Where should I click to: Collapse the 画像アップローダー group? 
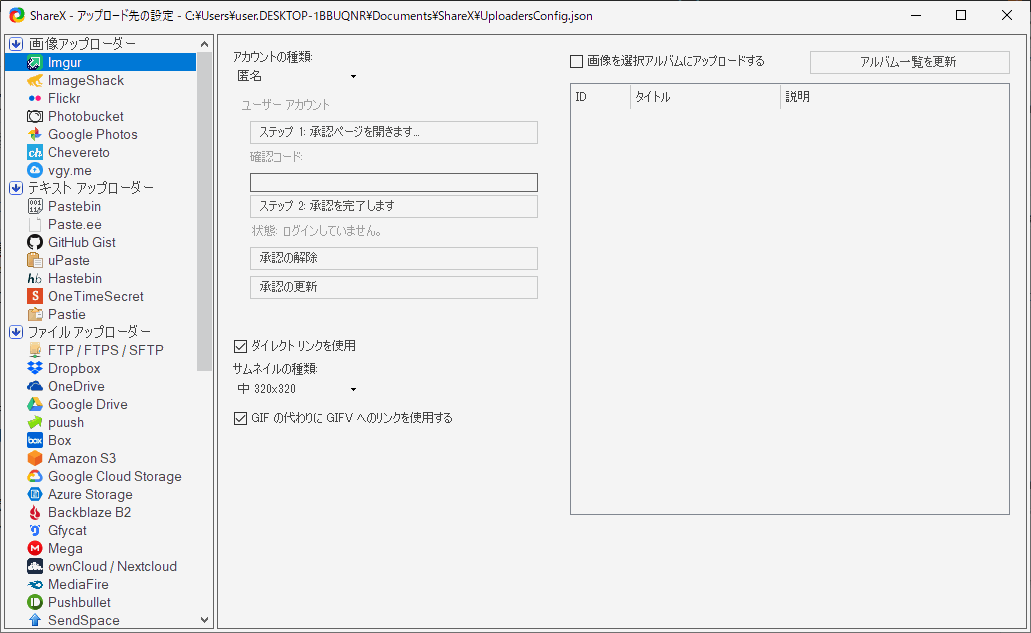[16, 44]
